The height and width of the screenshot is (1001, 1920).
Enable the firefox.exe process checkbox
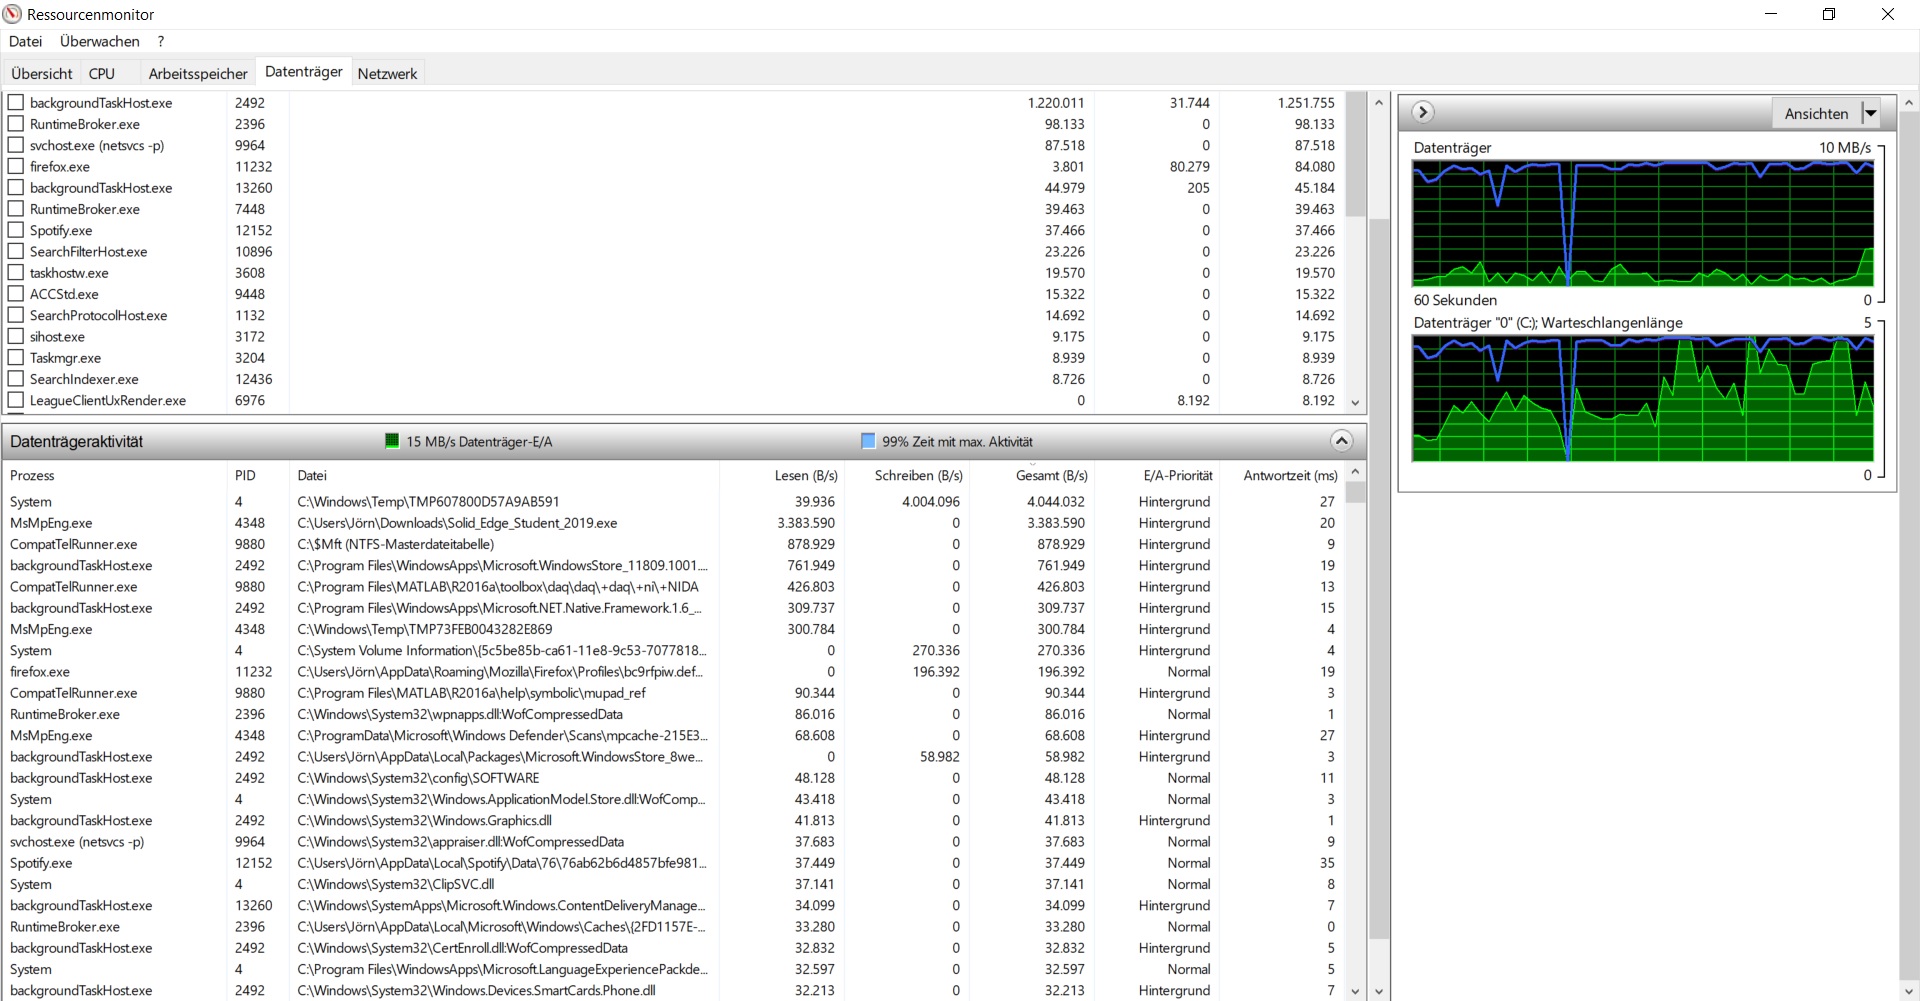point(16,166)
